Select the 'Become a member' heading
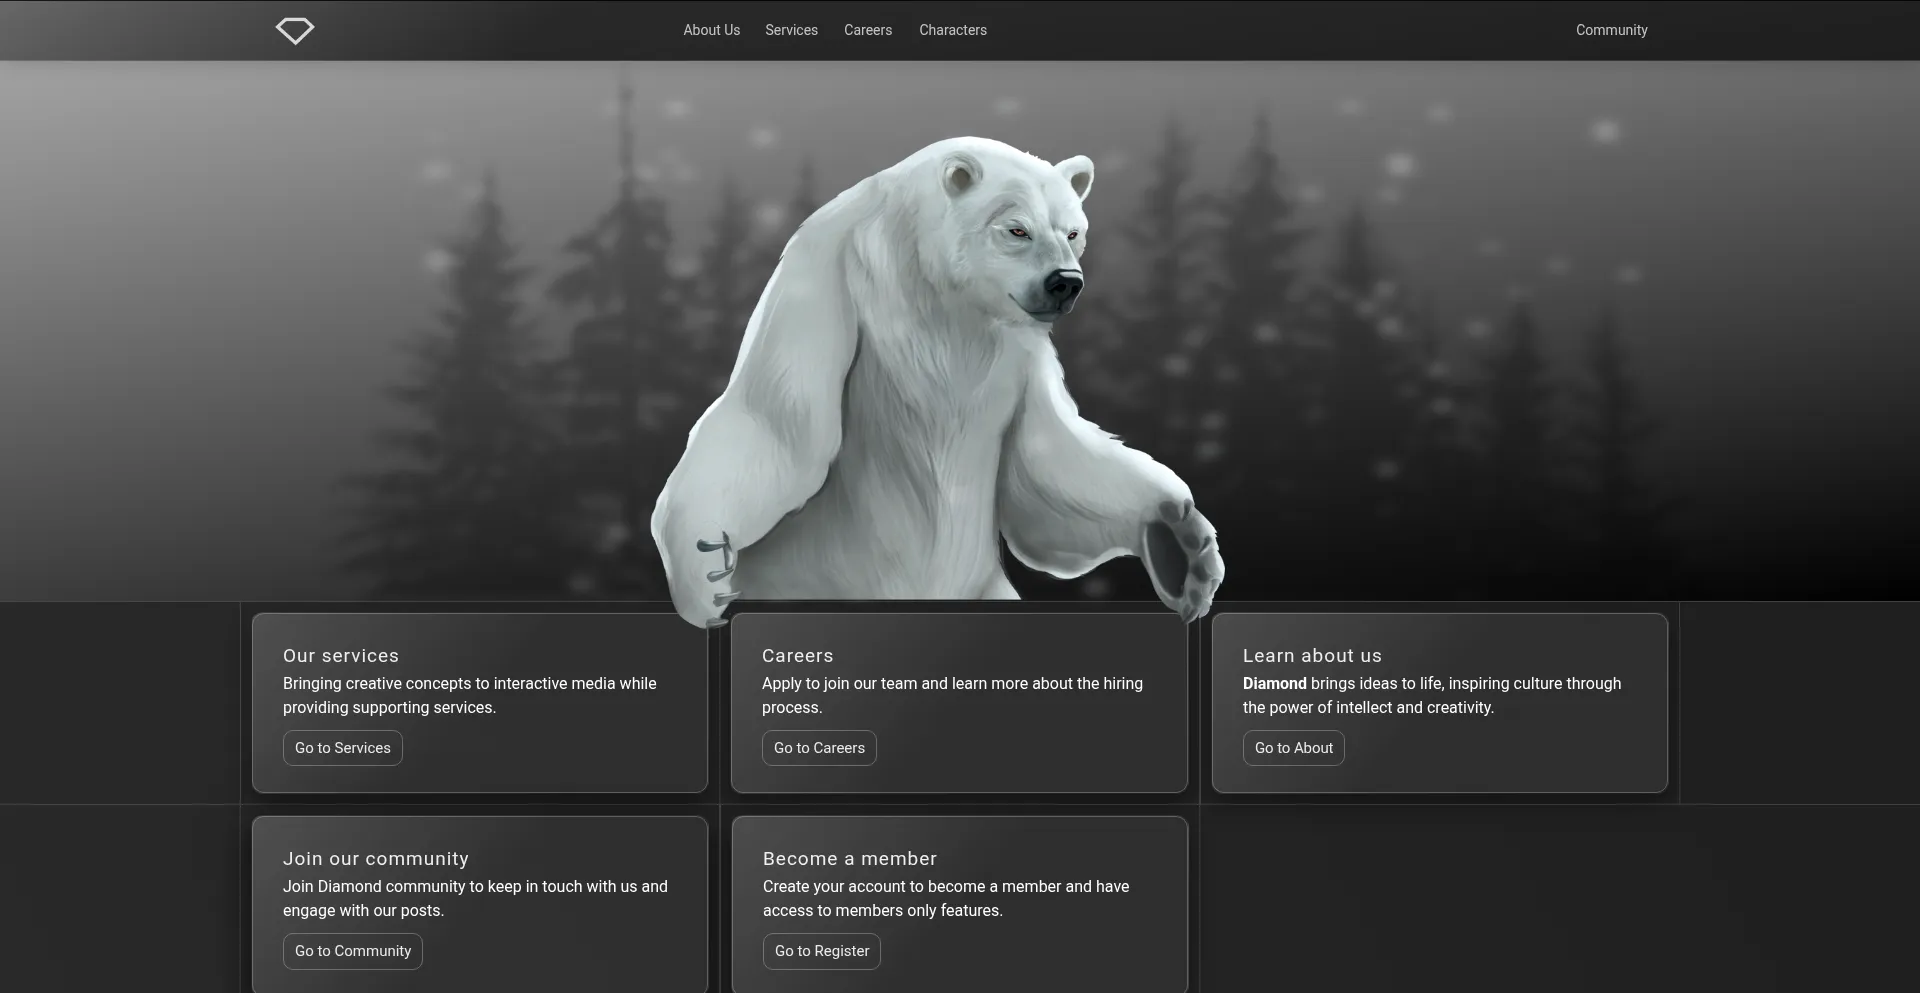The width and height of the screenshot is (1920, 993). pos(850,859)
